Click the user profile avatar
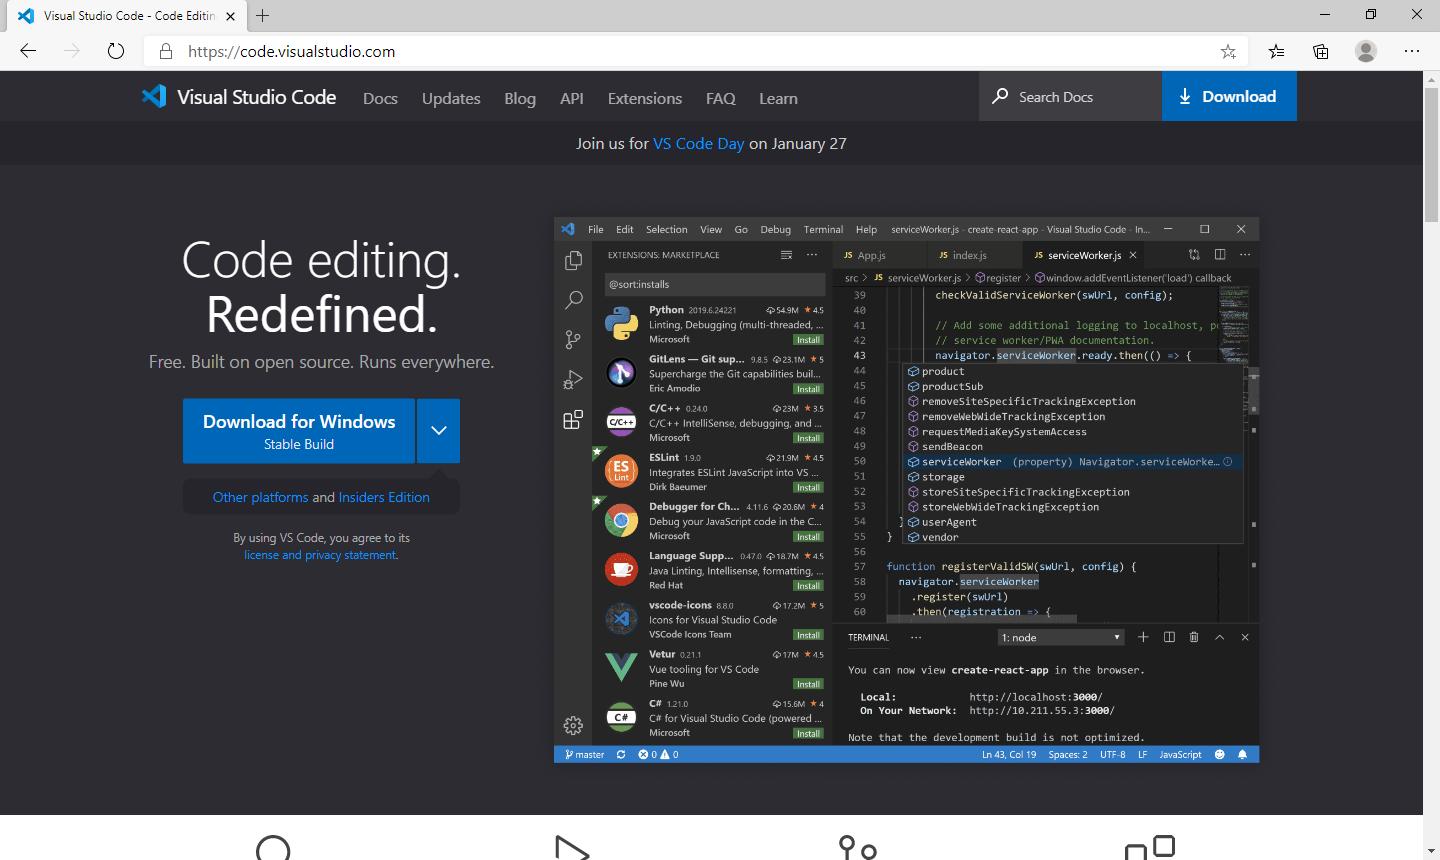The image size is (1440, 860). (x=1366, y=51)
